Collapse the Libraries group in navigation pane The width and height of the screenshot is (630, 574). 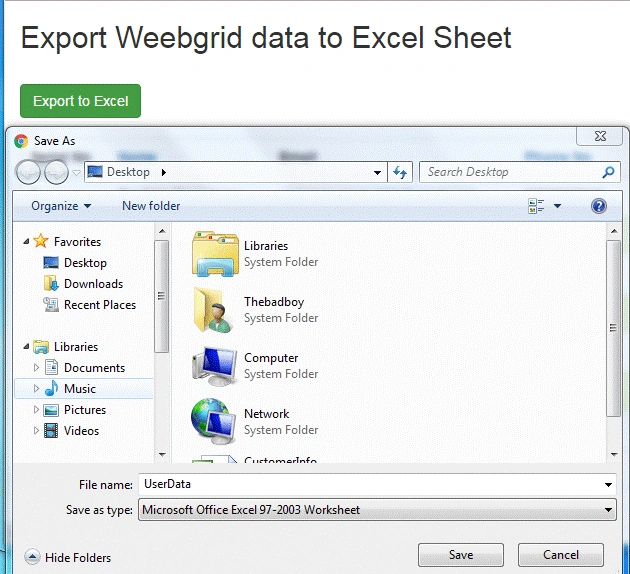coord(26,346)
